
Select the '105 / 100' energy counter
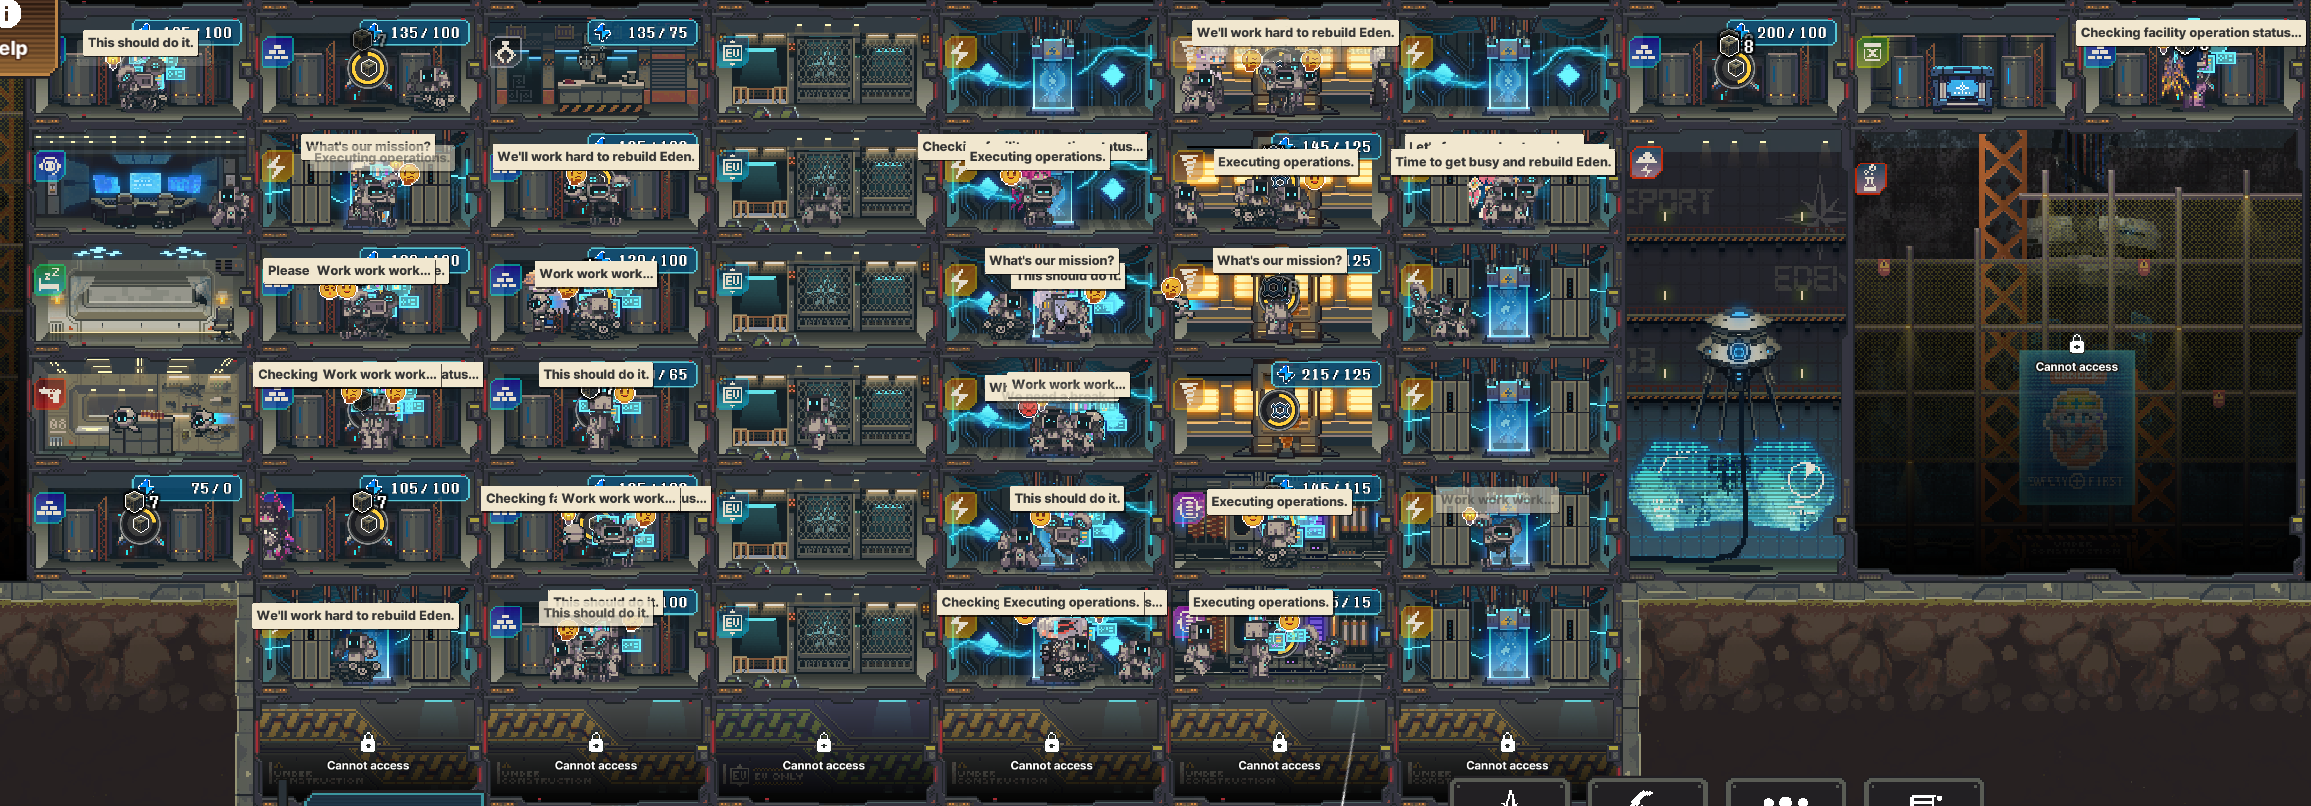(414, 489)
